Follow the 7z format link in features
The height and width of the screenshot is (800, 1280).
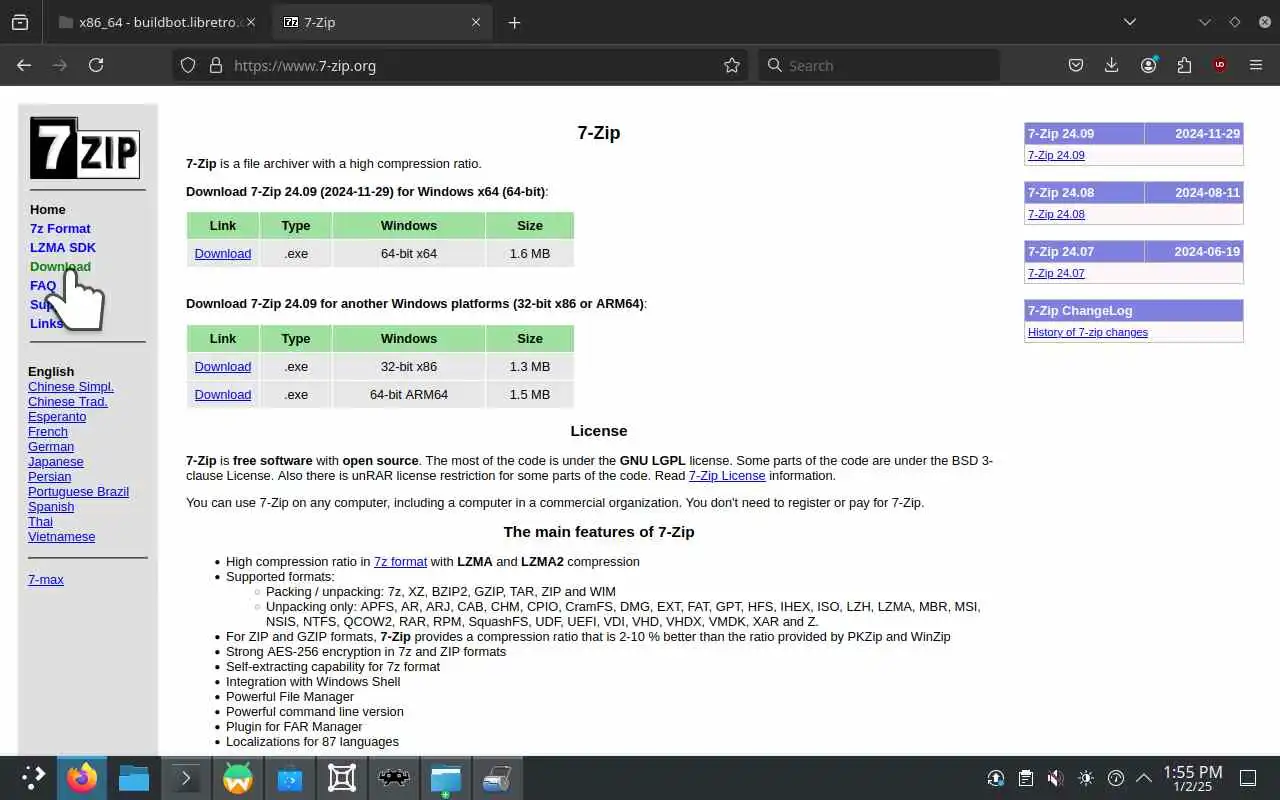pos(400,561)
